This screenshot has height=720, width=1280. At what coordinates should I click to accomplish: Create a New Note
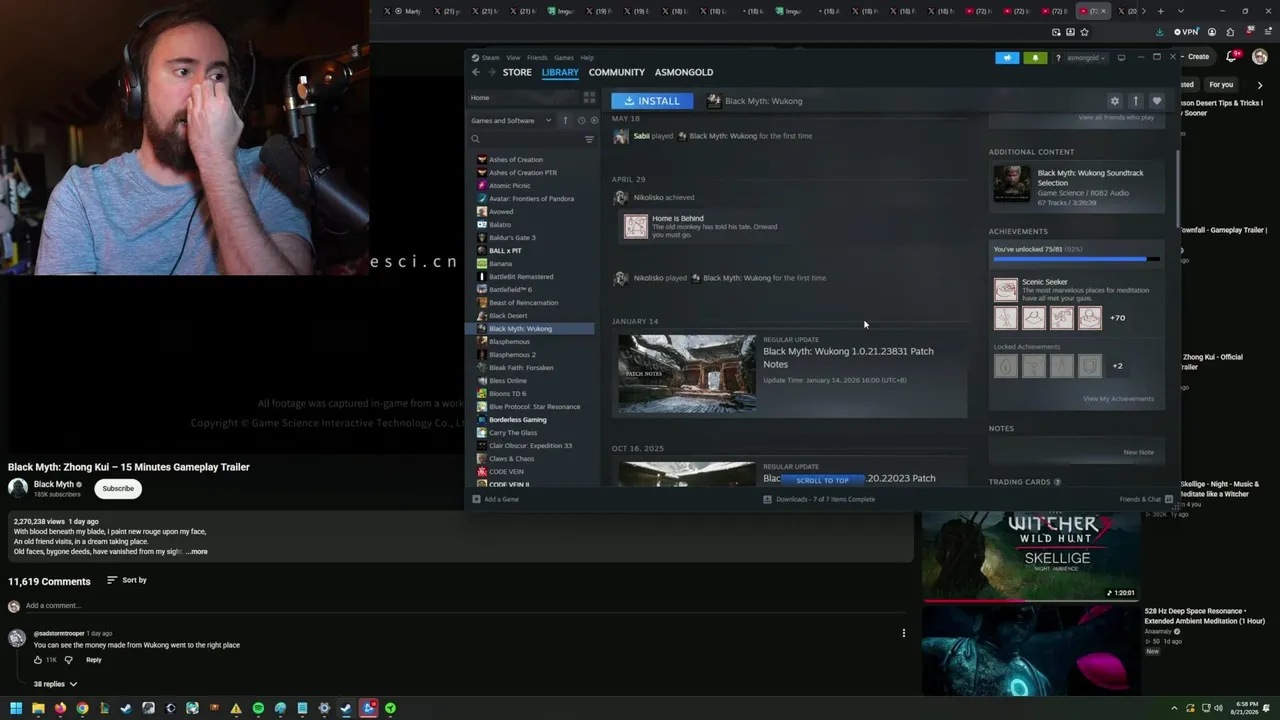tap(1138, 452)
